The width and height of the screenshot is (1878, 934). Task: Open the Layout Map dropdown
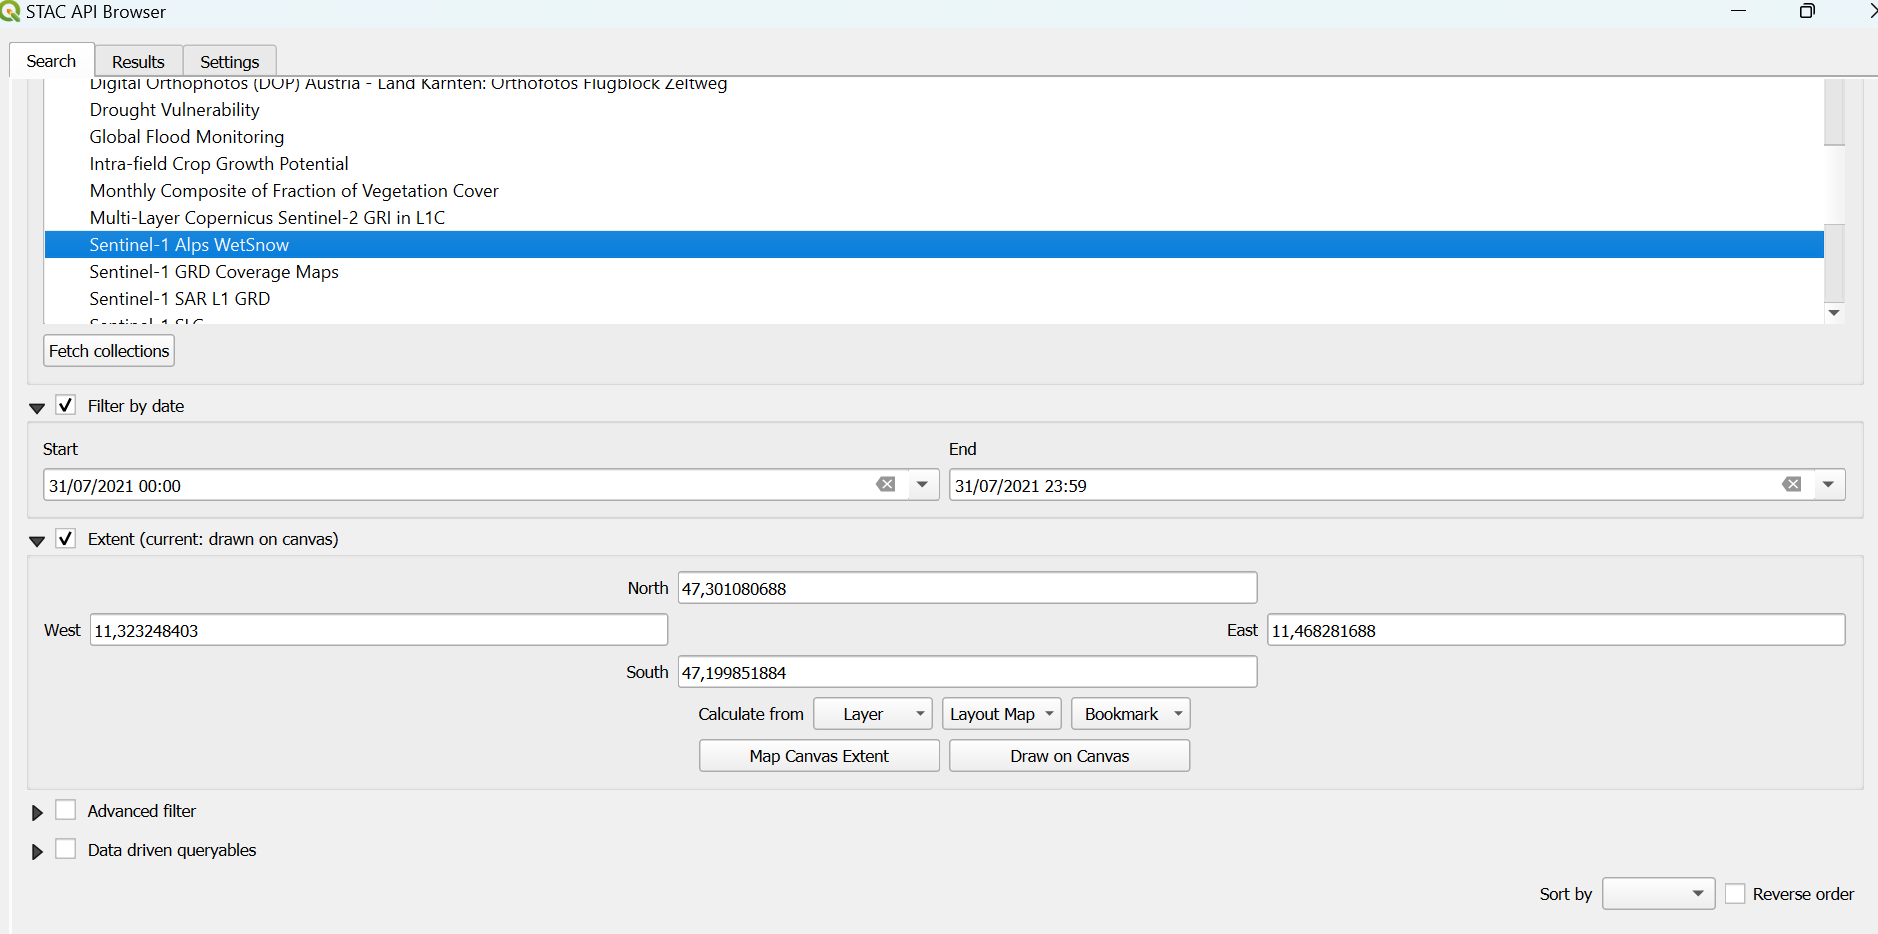[1001, 714]
